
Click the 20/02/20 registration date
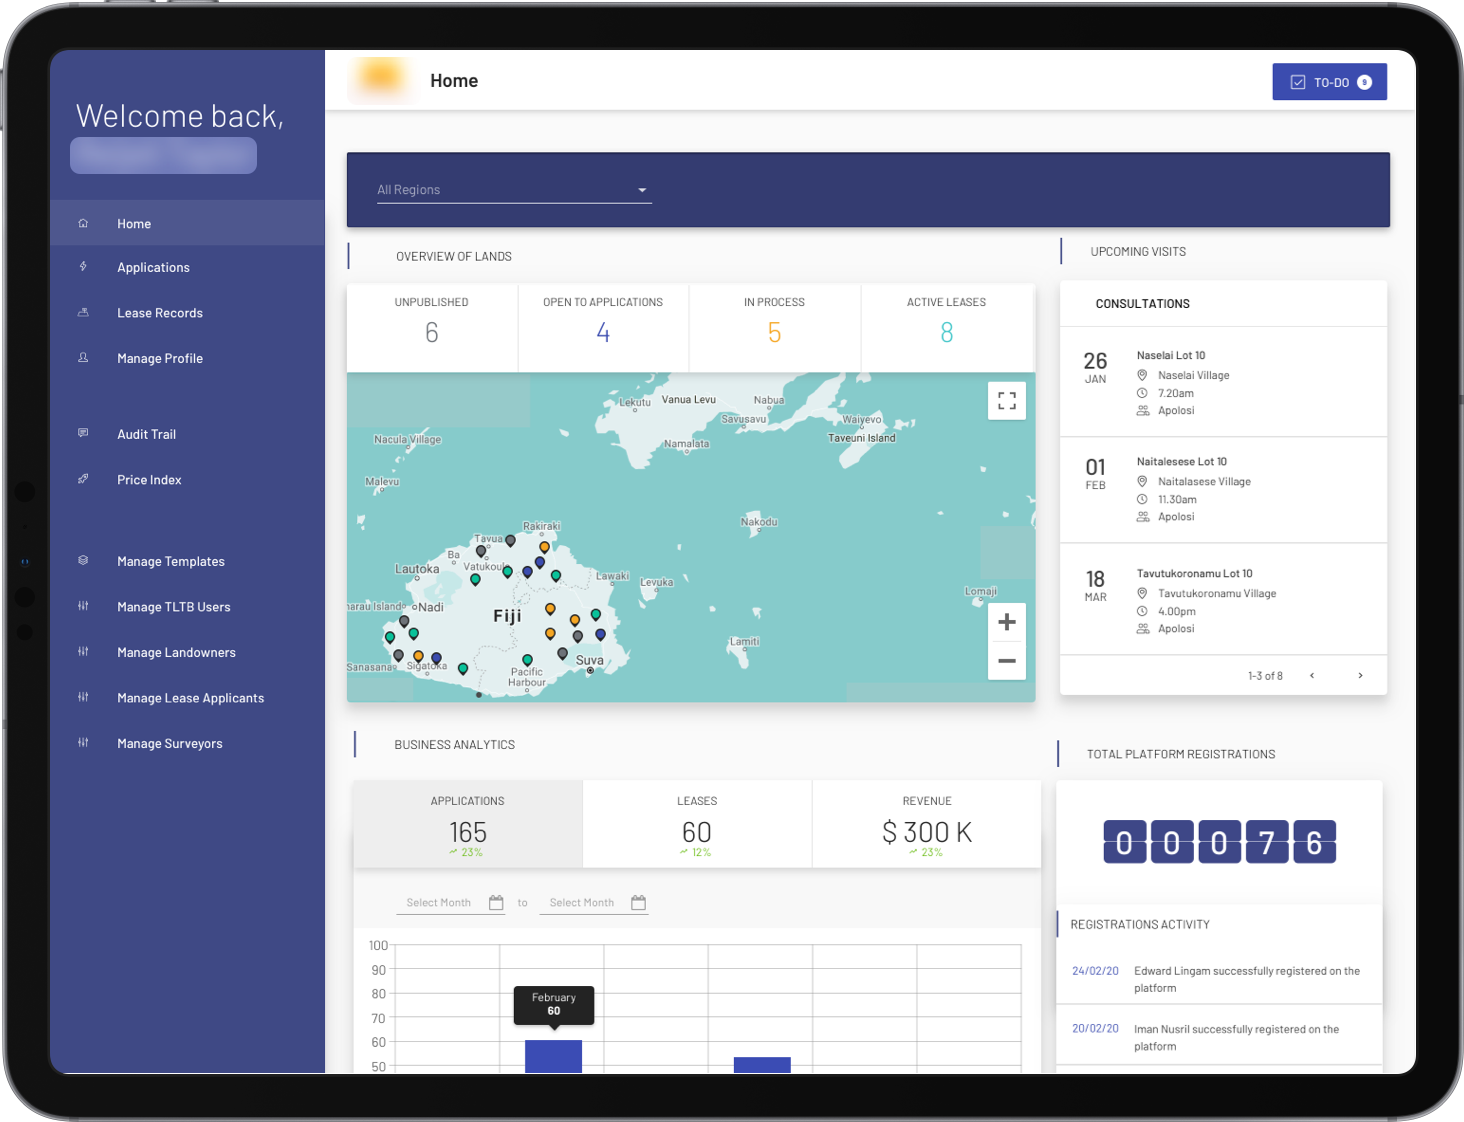pyautogui.click(x=1095, y=1029)
